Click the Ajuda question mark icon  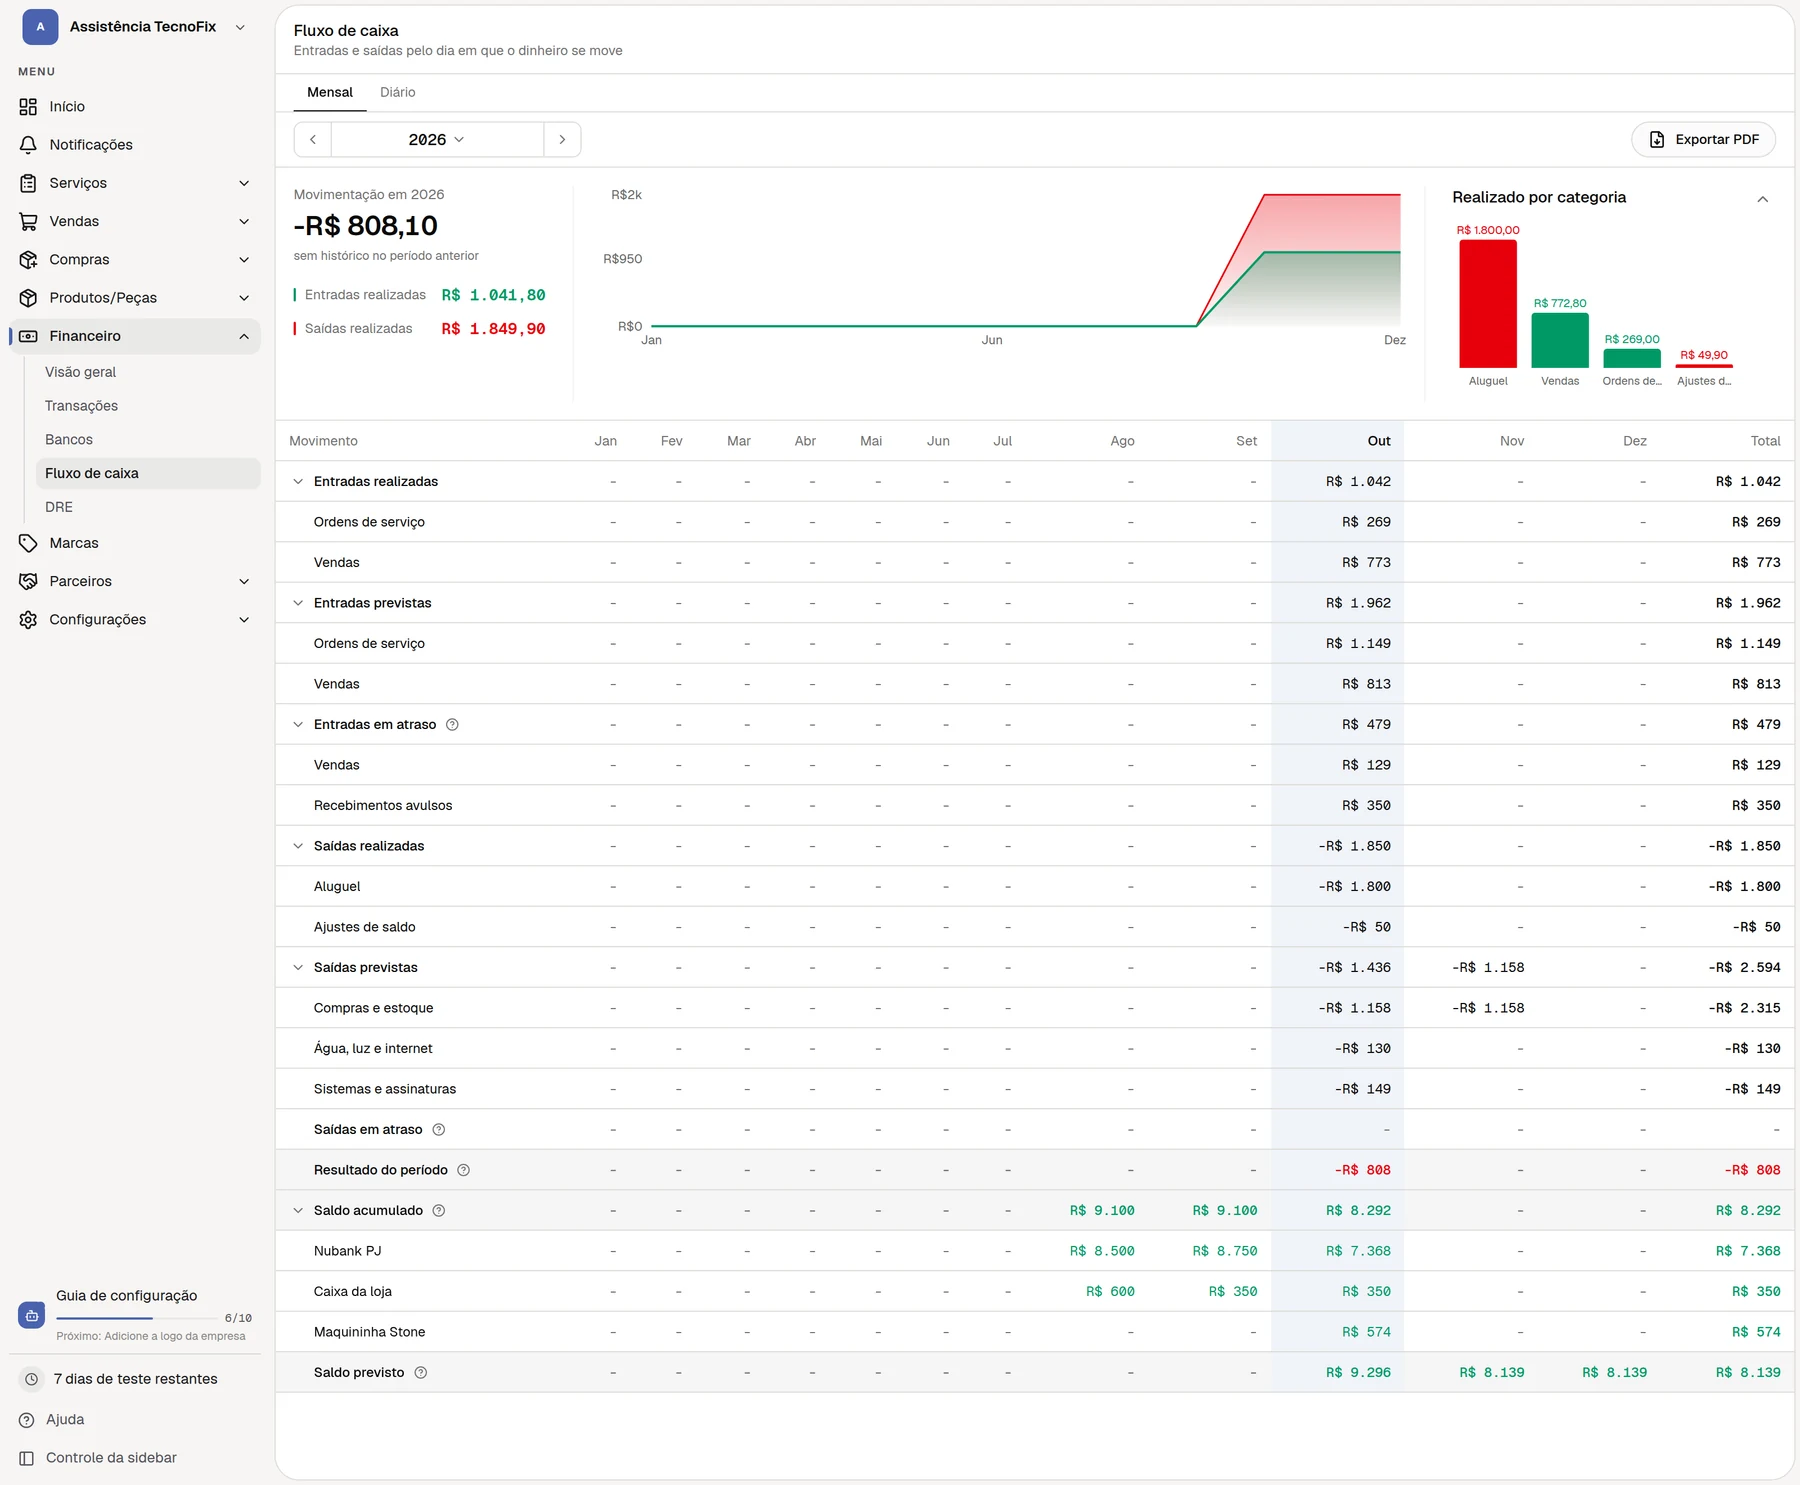click(x=27, y=1420)
